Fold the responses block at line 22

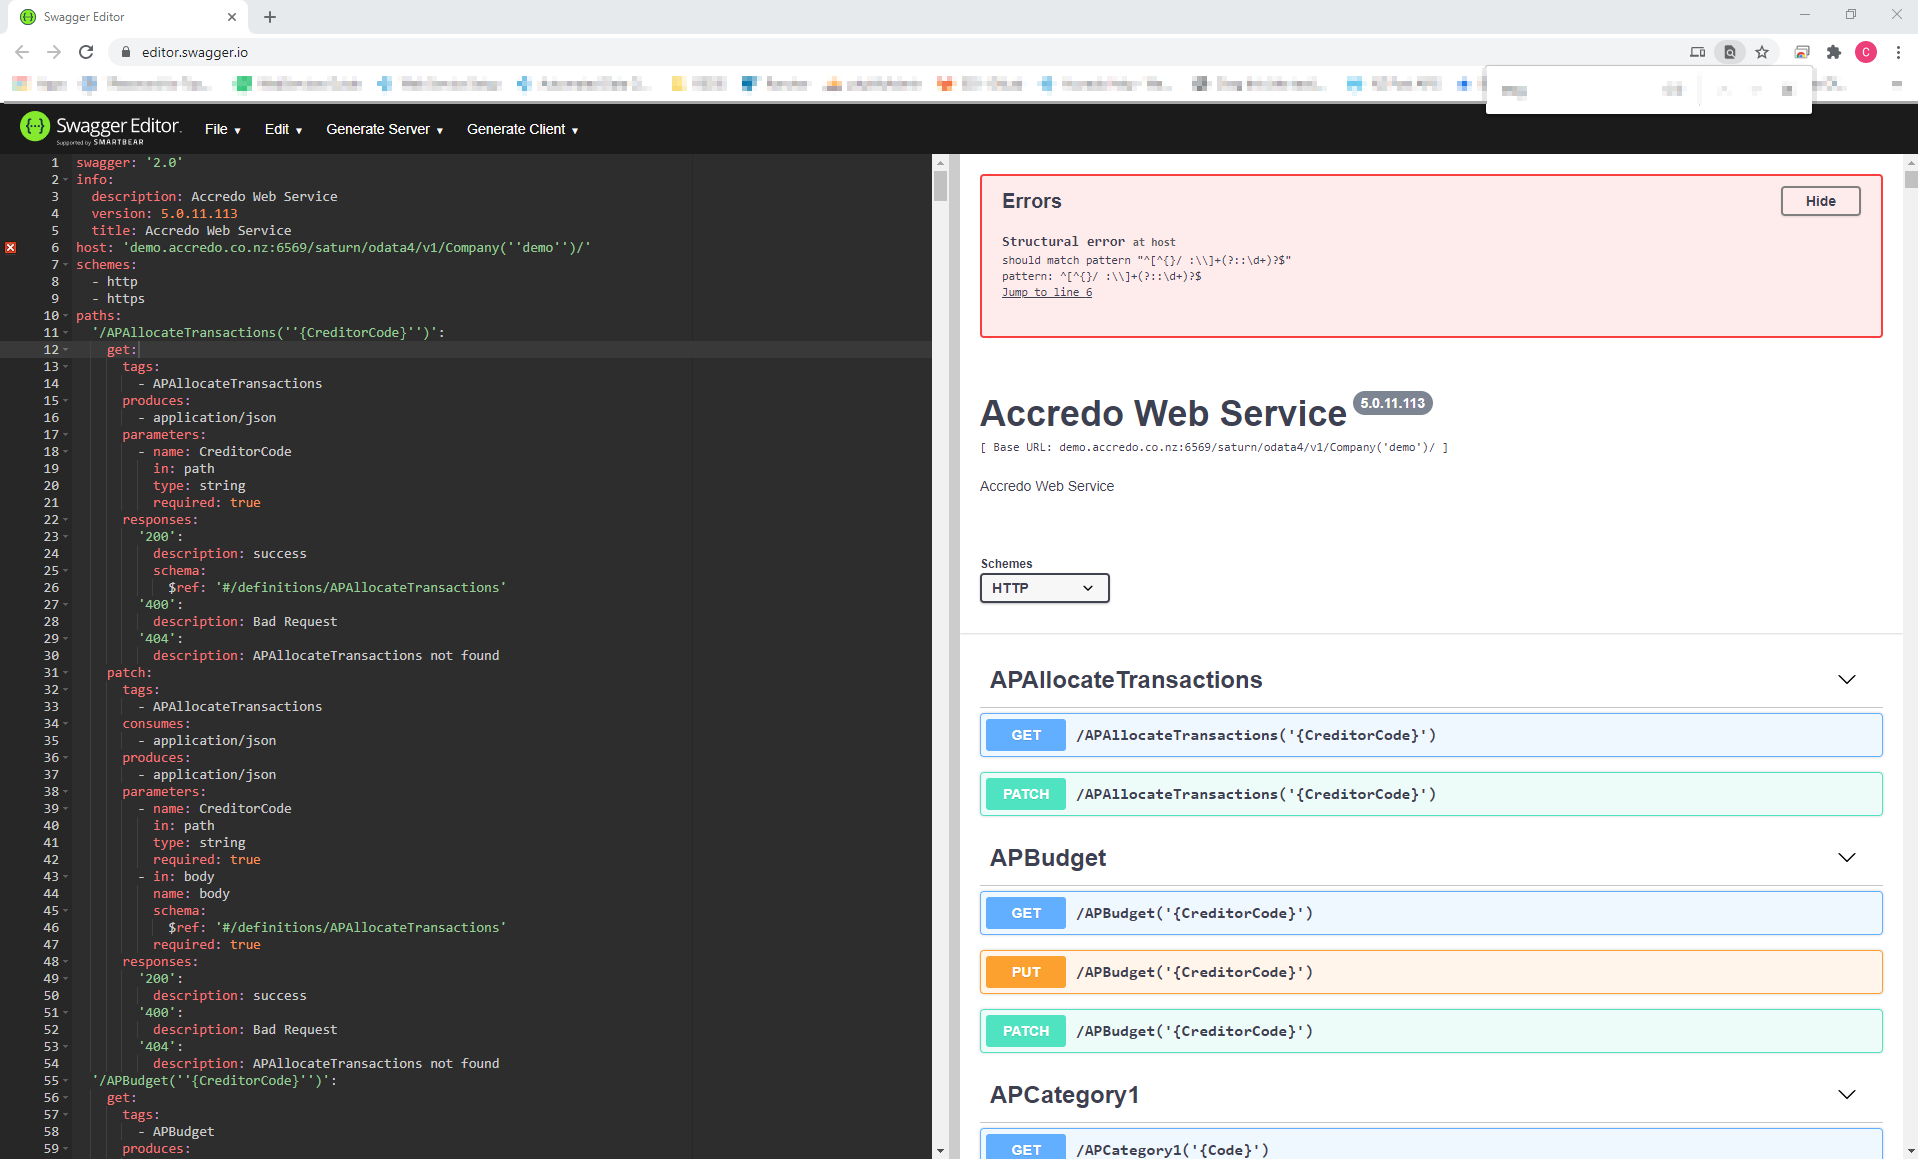point(66,520)
